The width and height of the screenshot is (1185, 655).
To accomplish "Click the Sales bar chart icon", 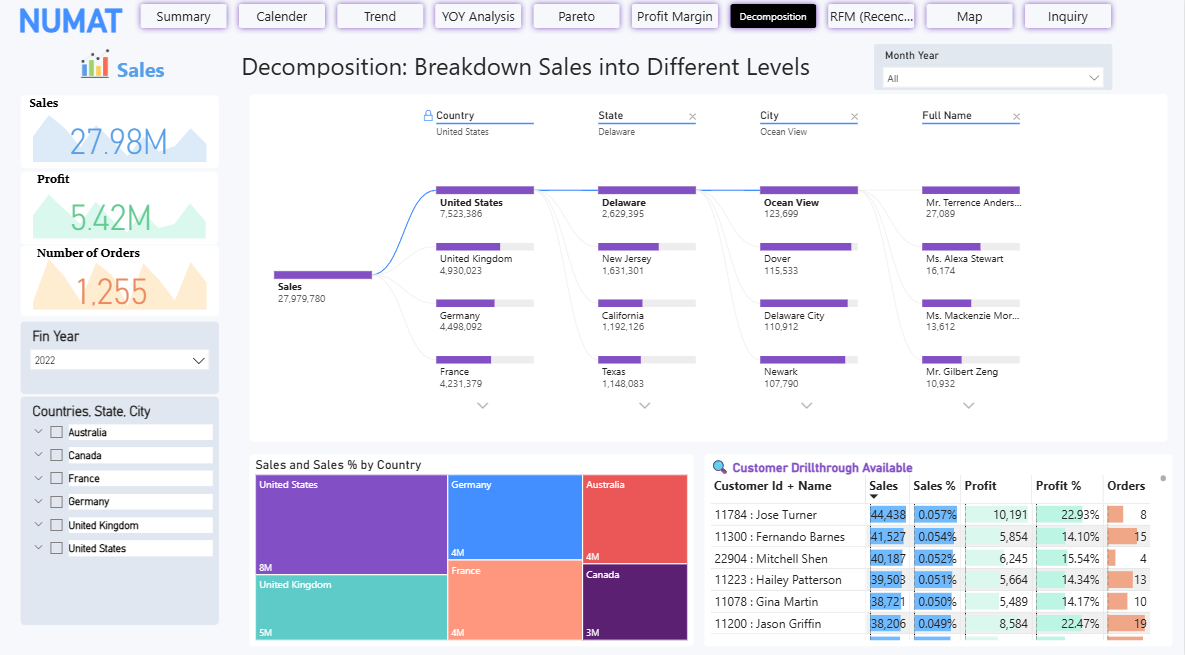I will tap(95, 64).
